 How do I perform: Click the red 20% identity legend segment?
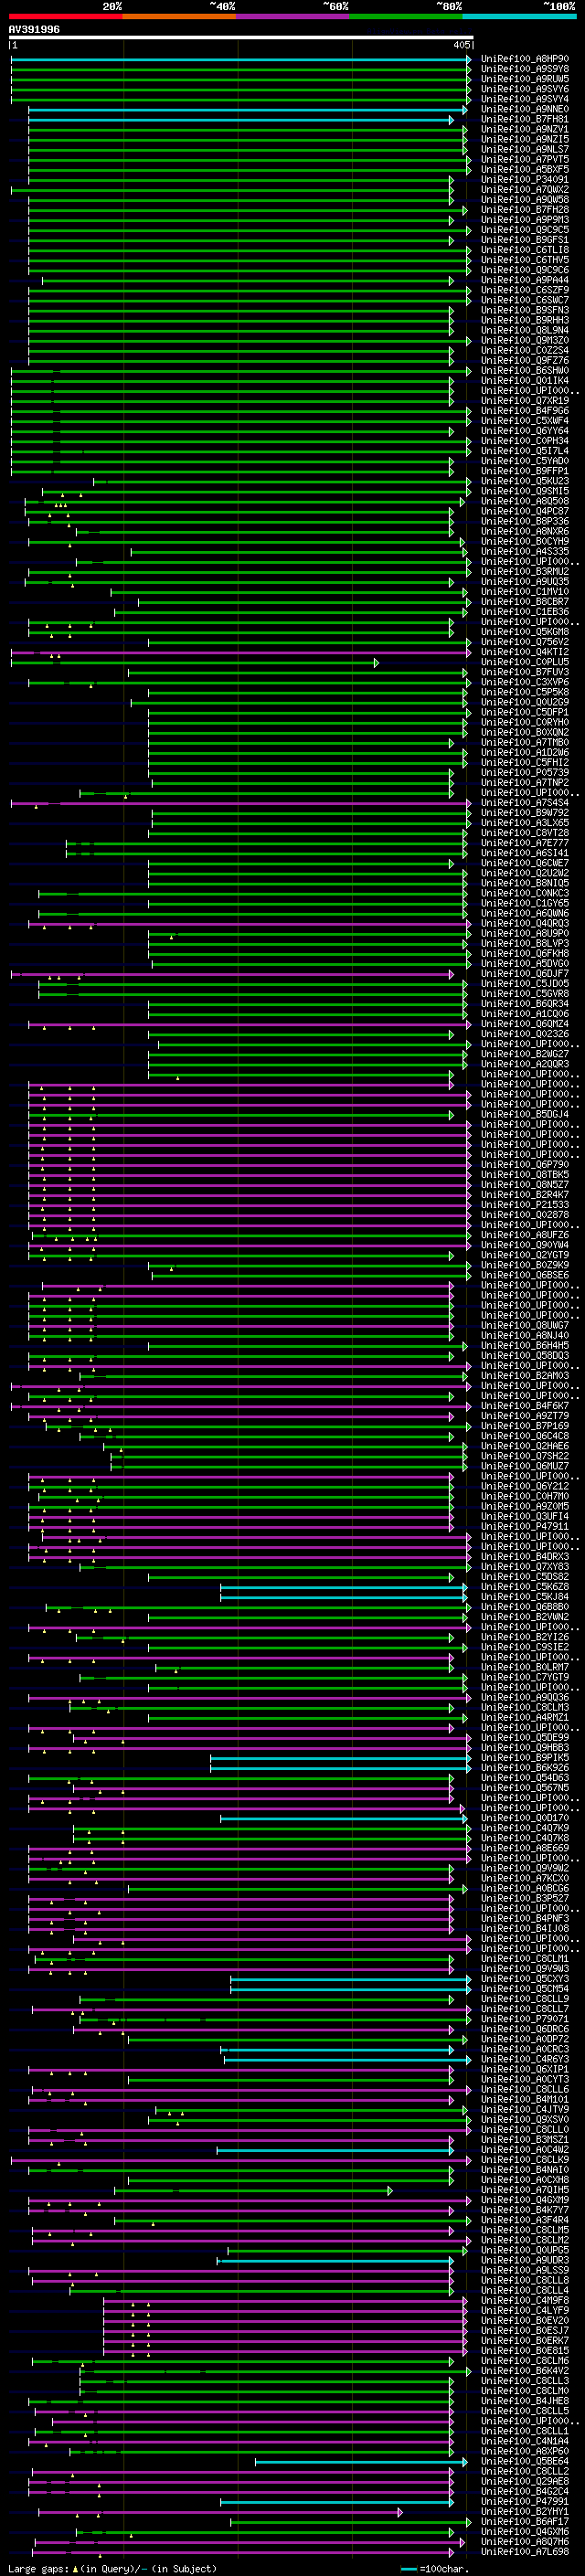(x=65, y=16)
